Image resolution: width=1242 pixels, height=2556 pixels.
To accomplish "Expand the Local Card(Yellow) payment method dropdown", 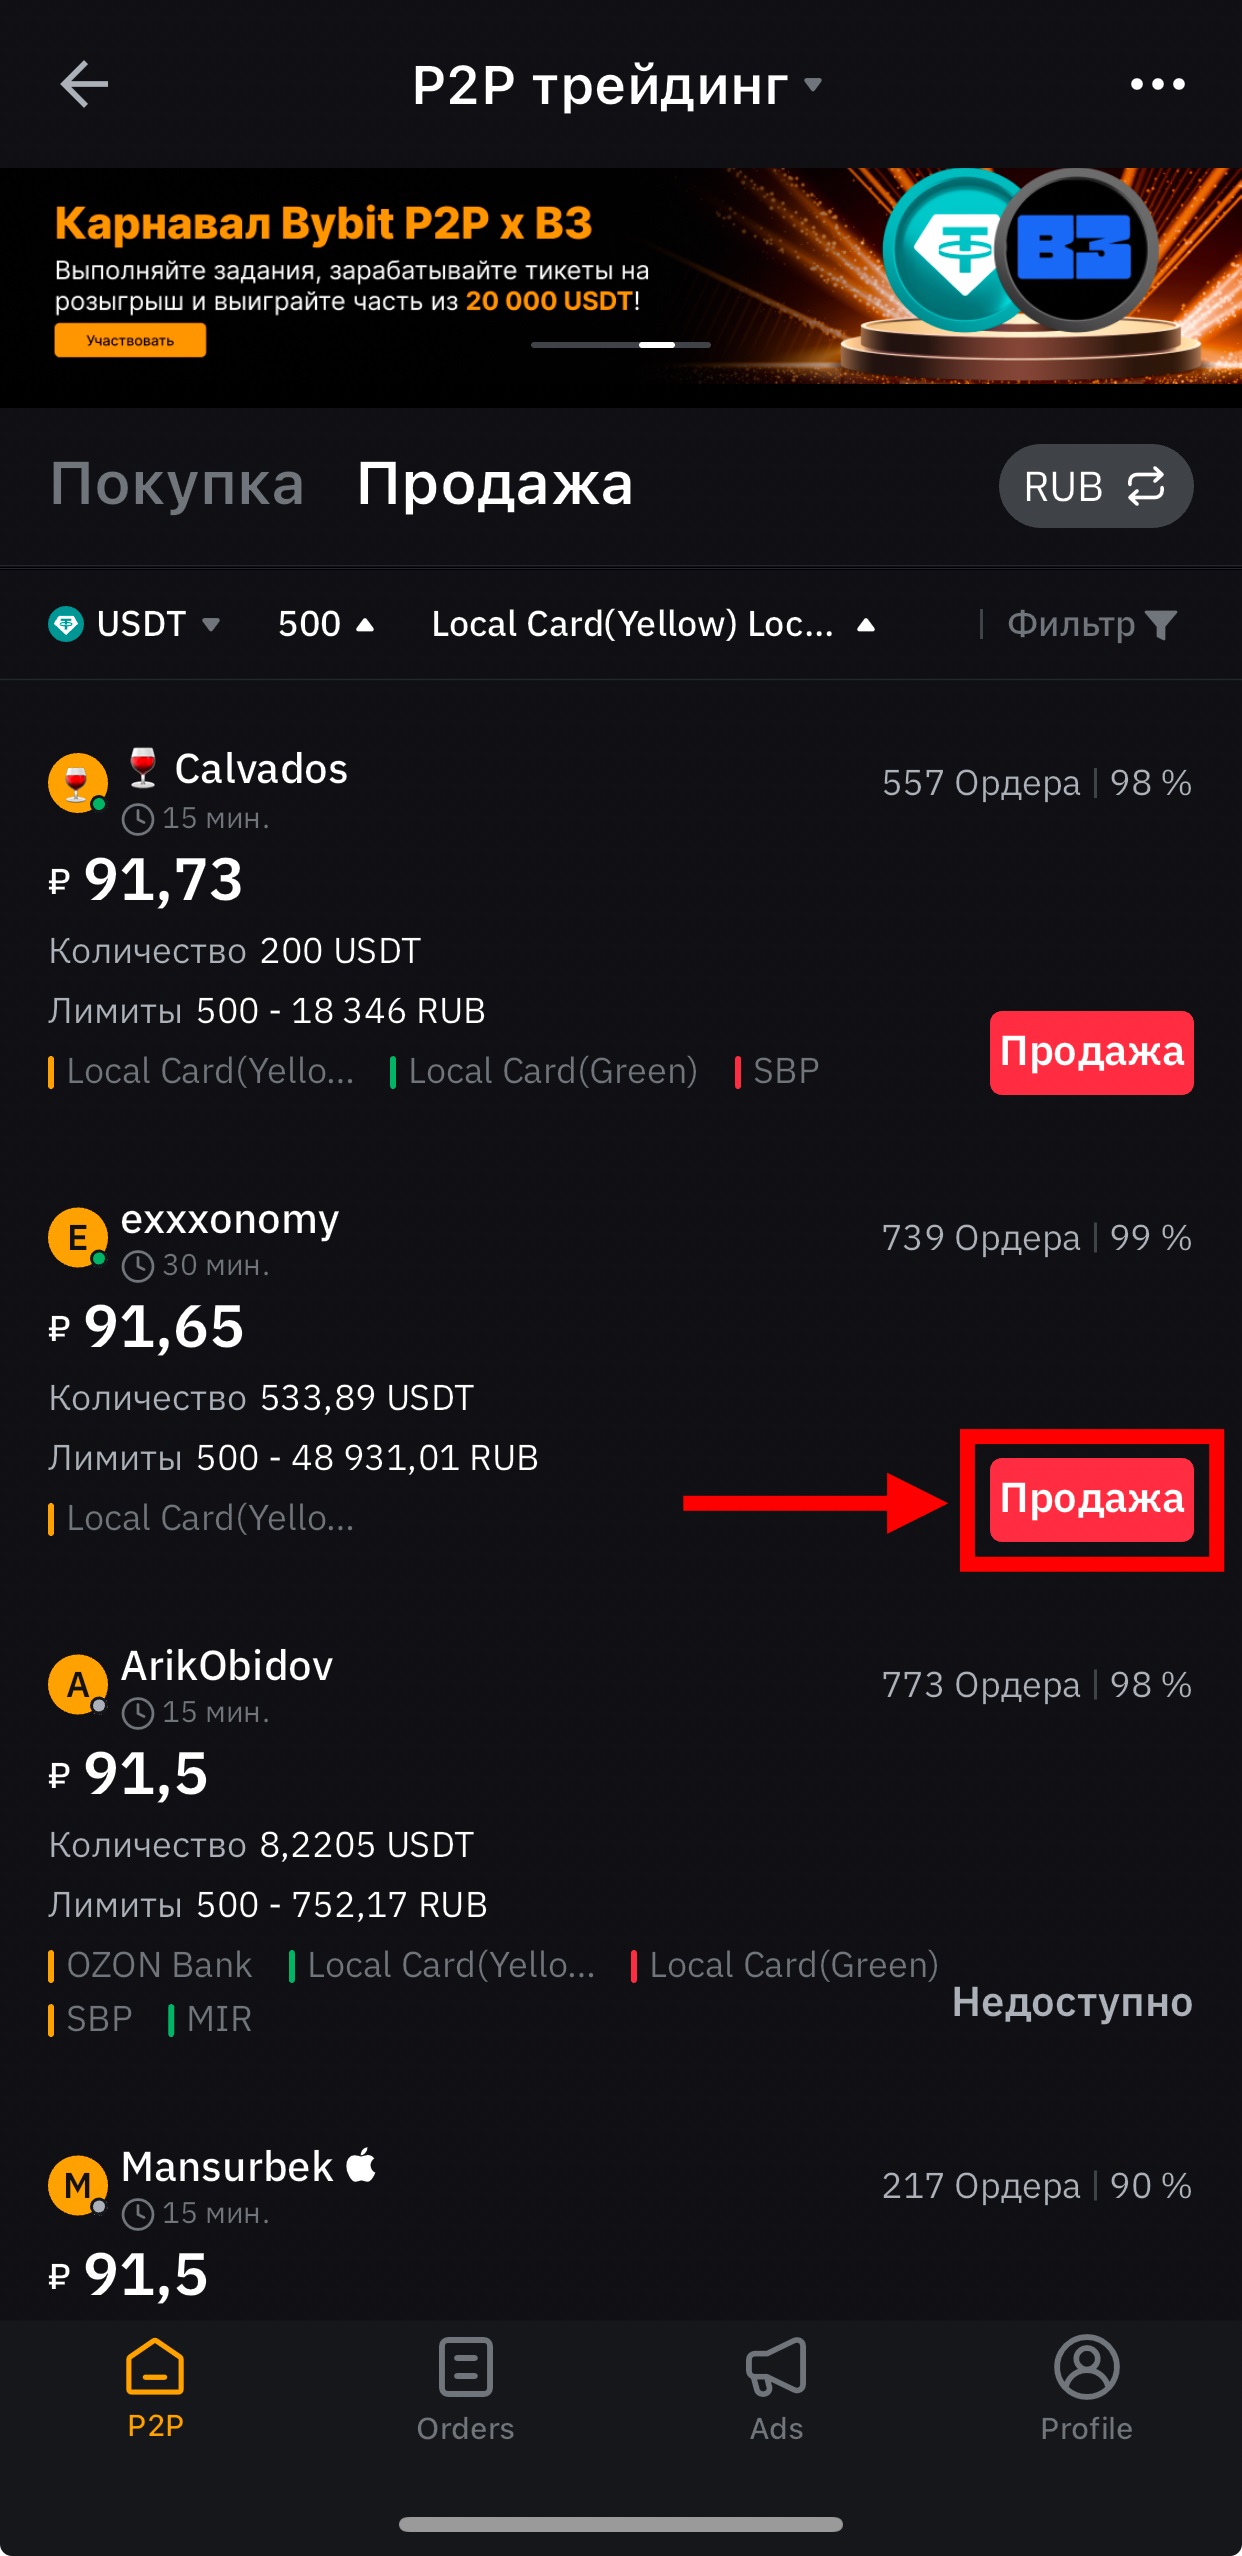I will tap(654, 624).
